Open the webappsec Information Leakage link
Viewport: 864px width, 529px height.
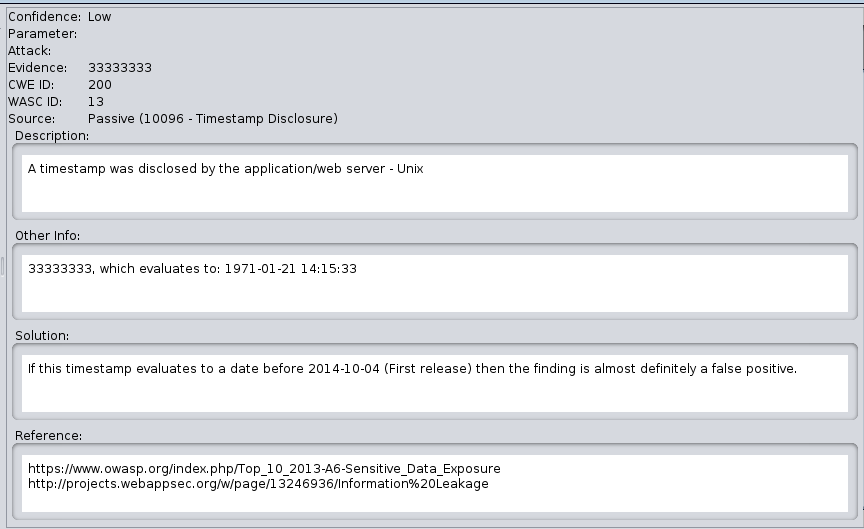(258, 485)
